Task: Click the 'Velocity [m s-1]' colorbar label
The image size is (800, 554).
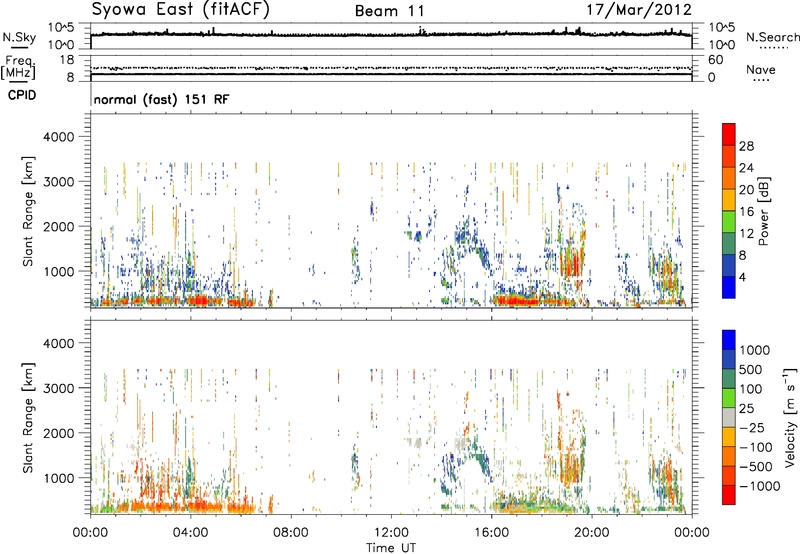Action: [x=790, y=417]
